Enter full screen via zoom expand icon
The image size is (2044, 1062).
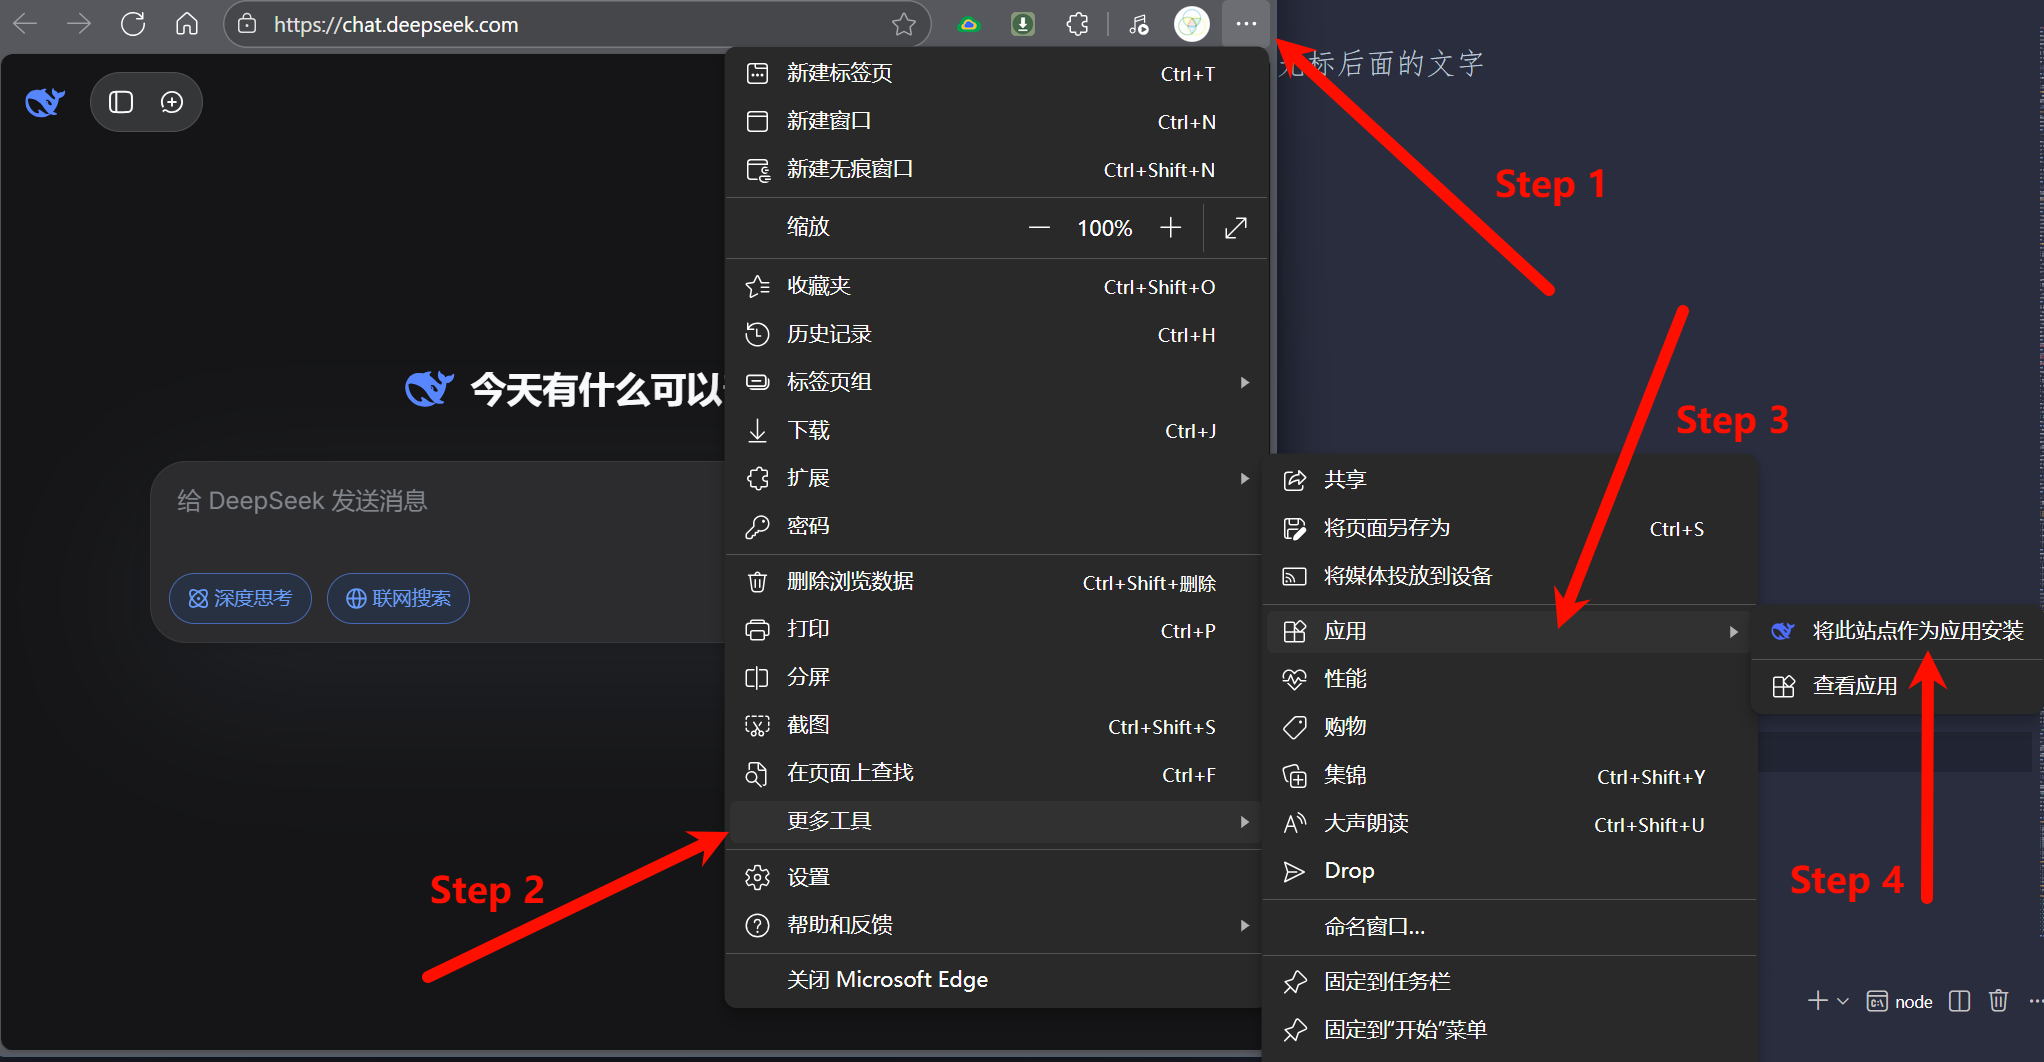click(1235, 228)
